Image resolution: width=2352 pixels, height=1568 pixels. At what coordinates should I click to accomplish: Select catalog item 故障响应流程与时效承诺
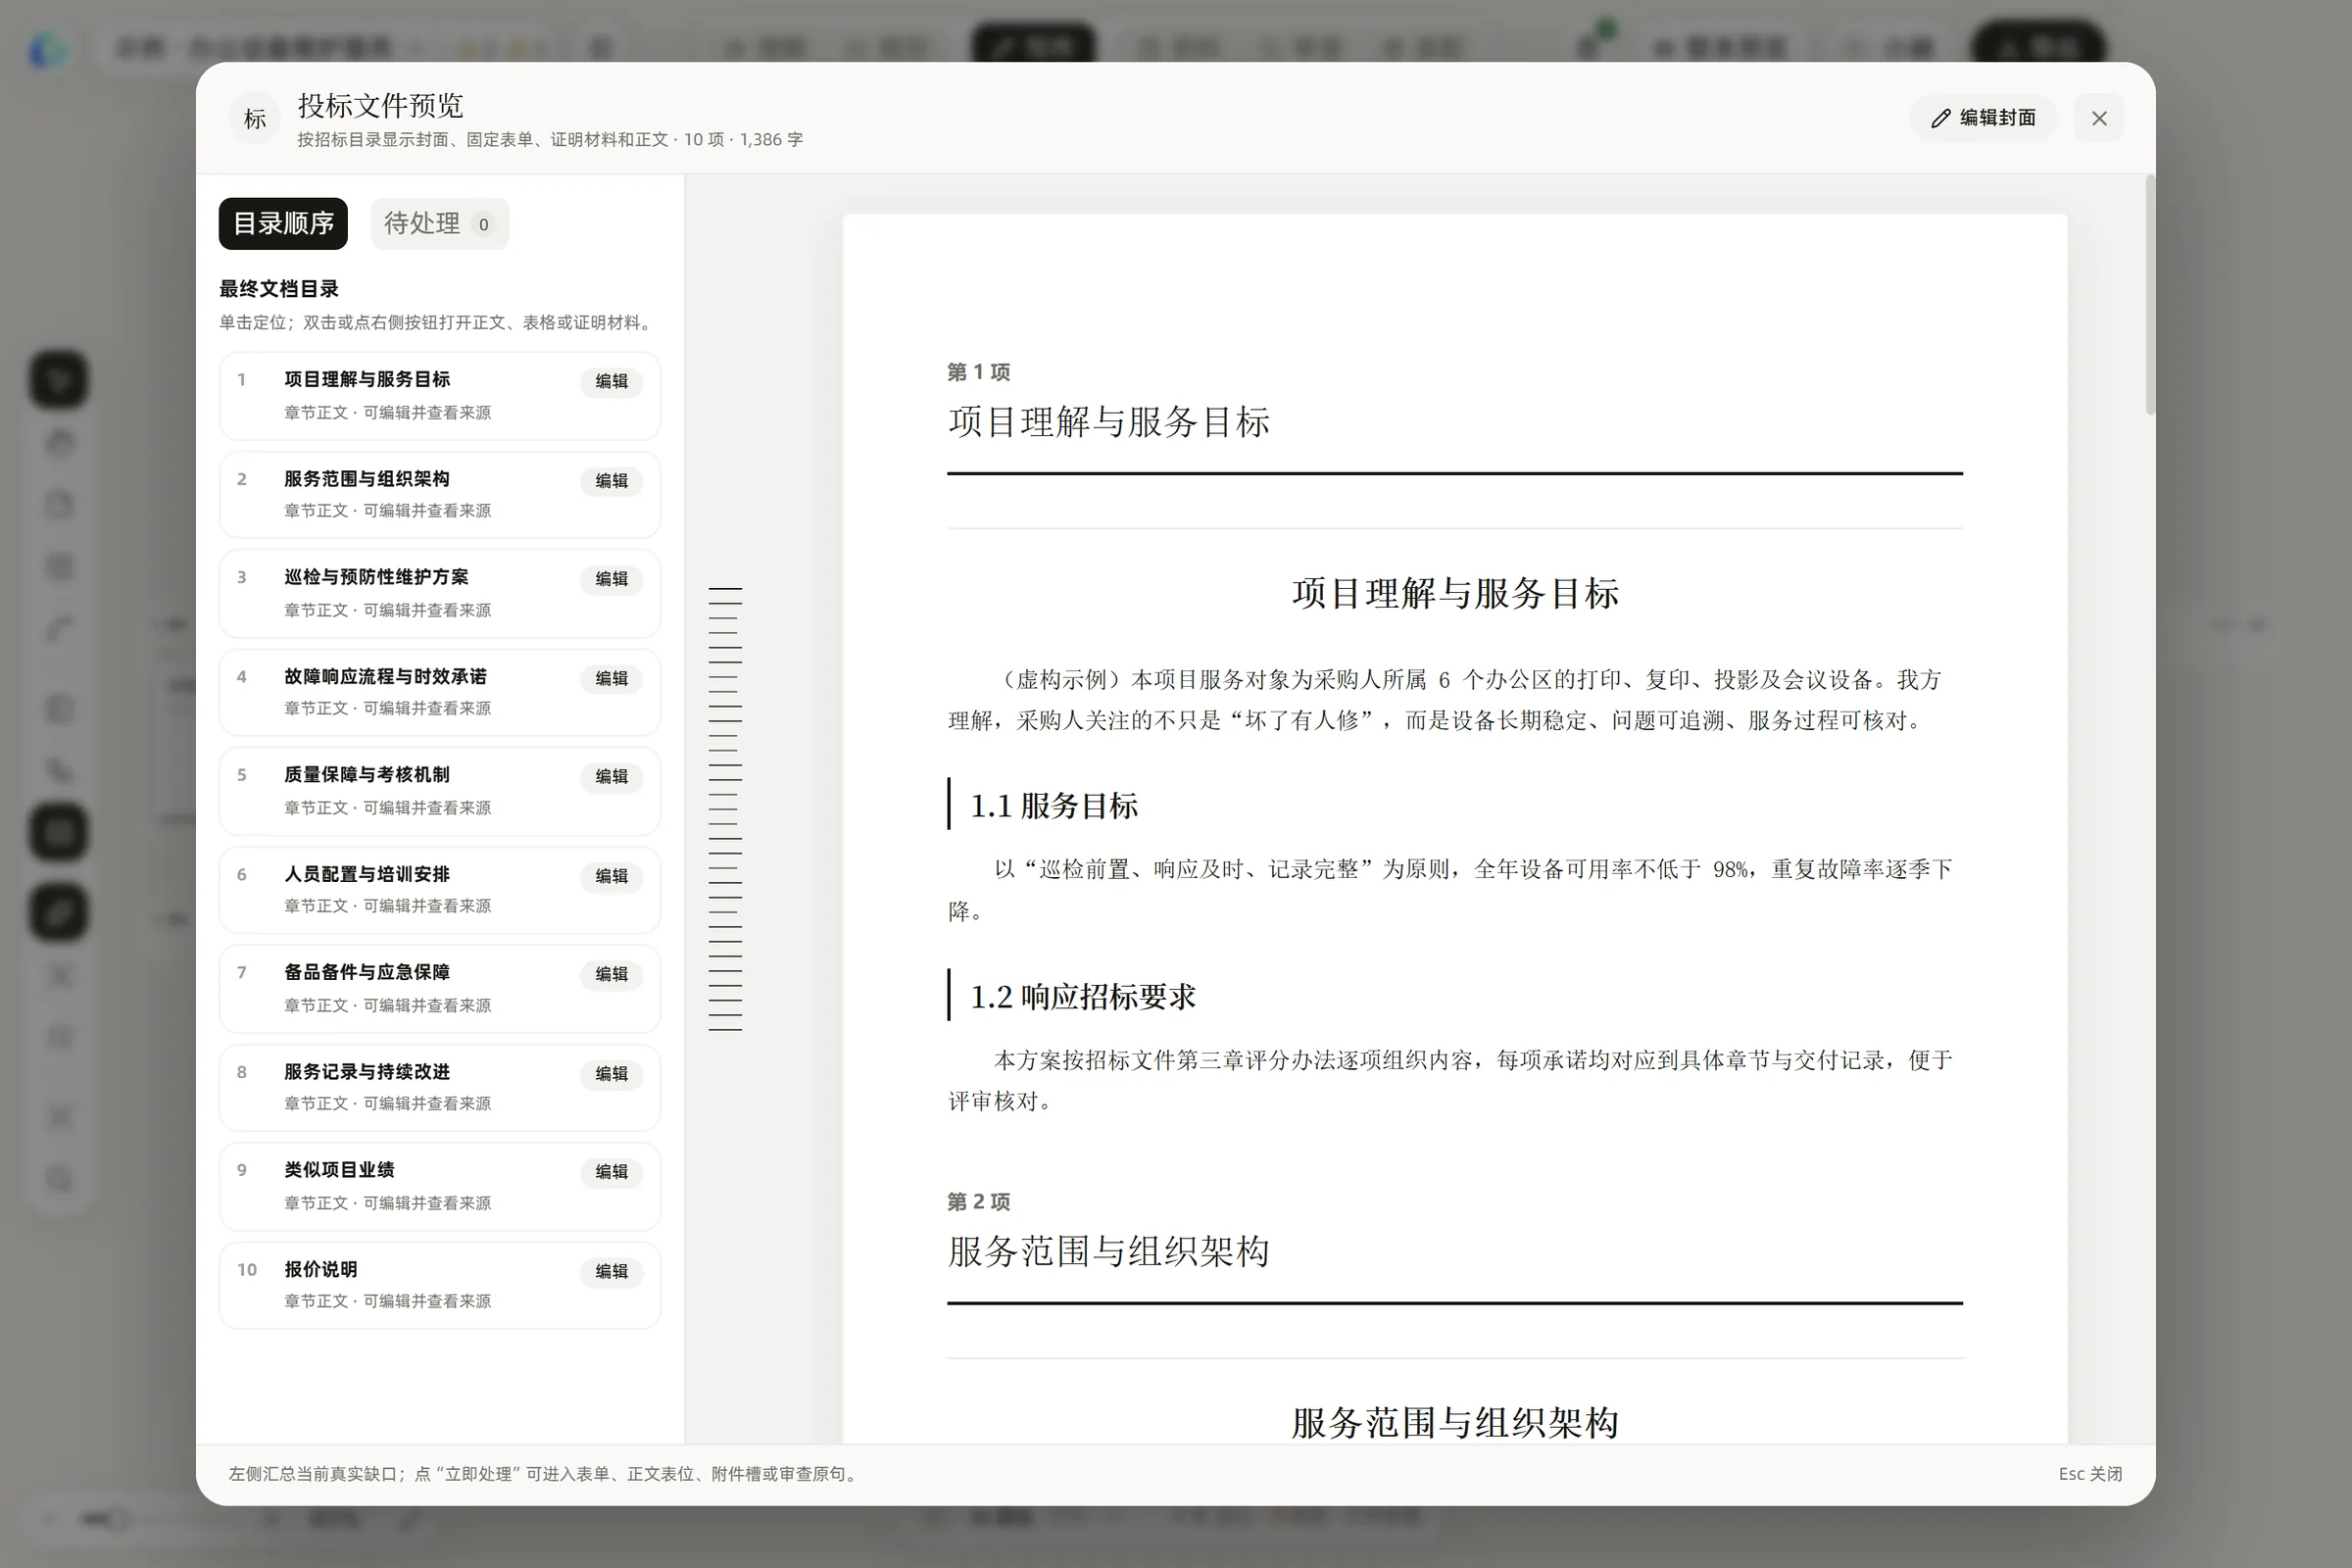coord(440,692)
